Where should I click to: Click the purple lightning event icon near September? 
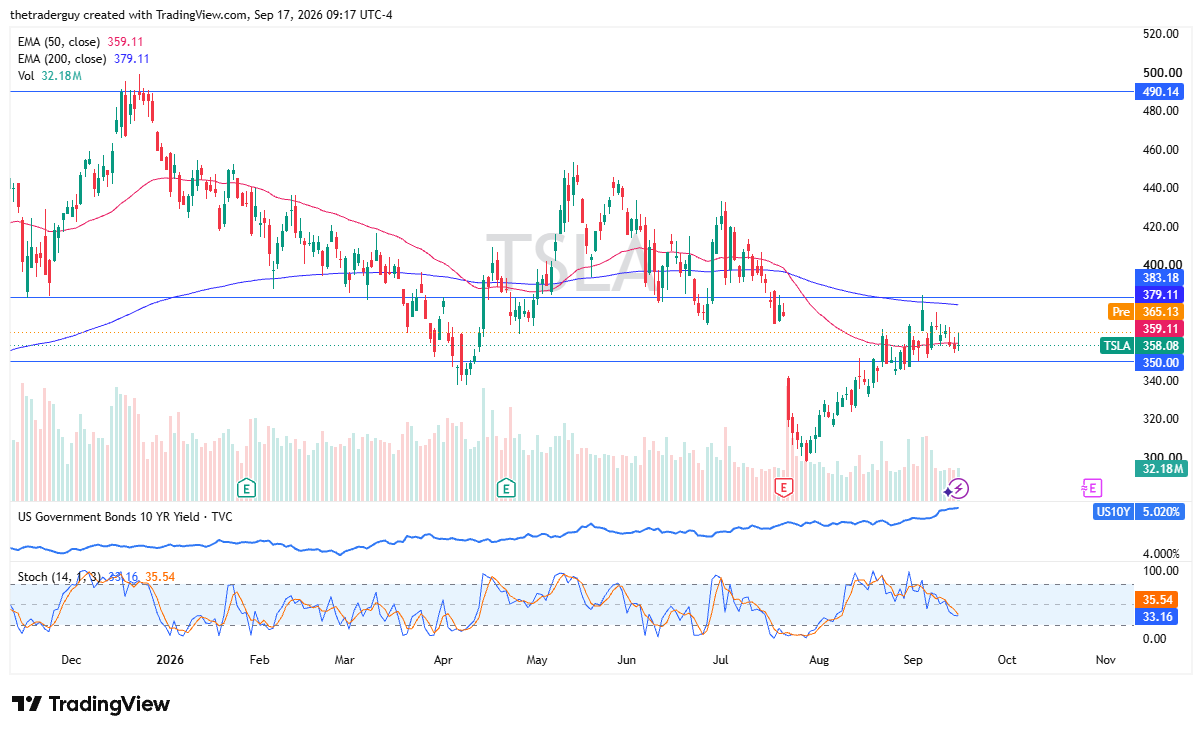click(958, 488)
